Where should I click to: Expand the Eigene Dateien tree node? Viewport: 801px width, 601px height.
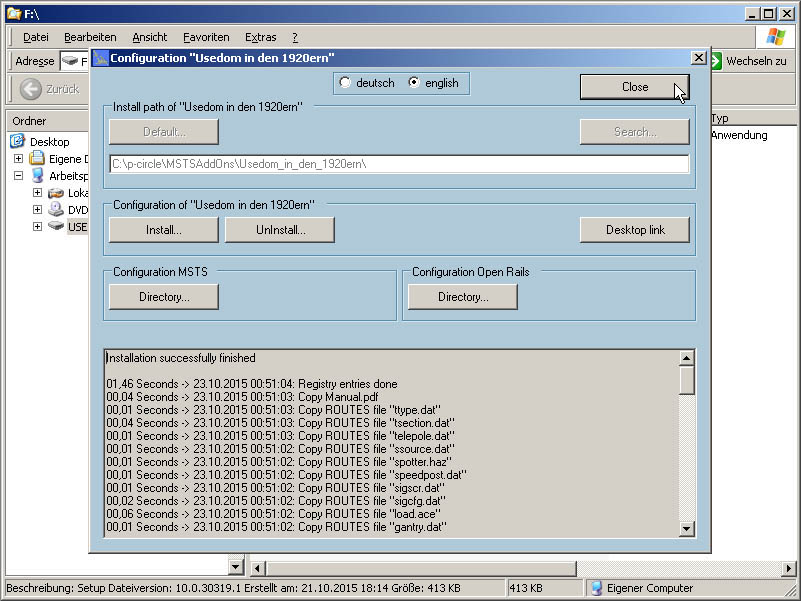pos(18,159)
